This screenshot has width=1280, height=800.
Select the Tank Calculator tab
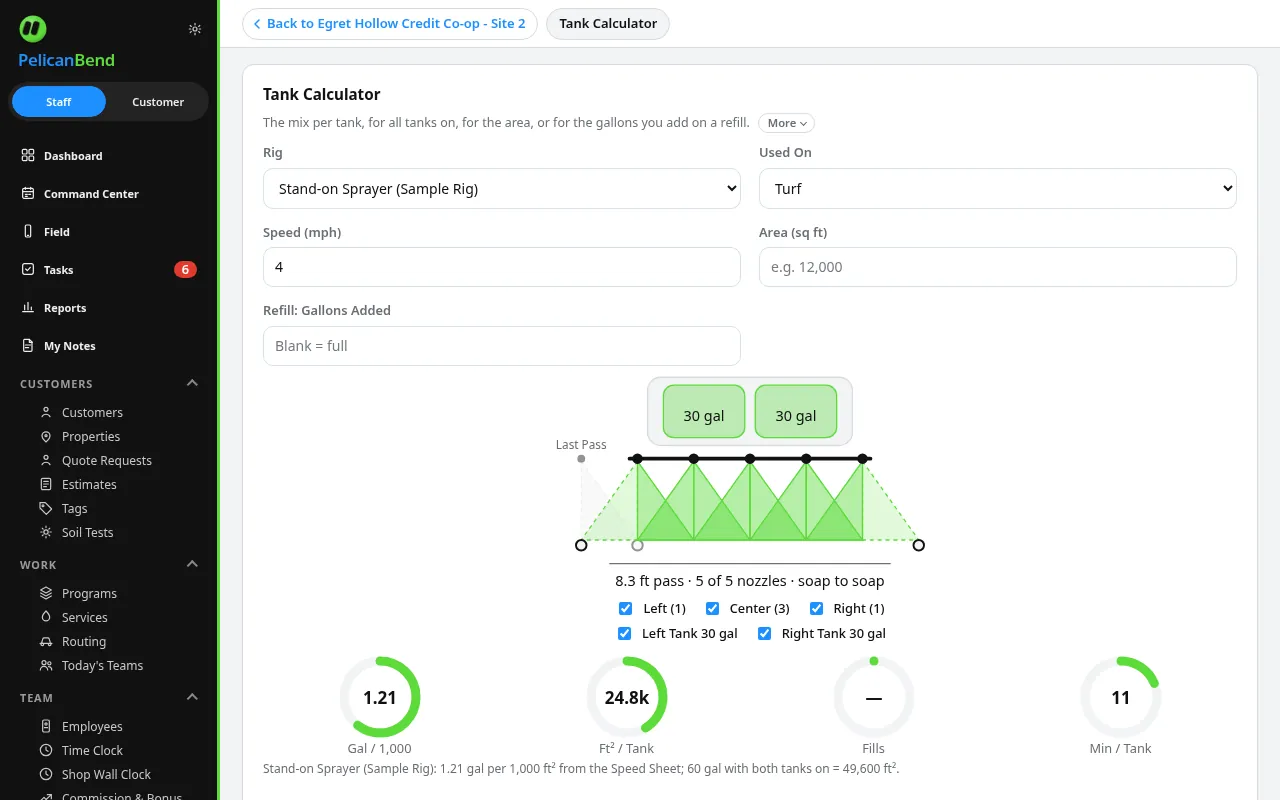pyautogui.click(x=608, y=24)
